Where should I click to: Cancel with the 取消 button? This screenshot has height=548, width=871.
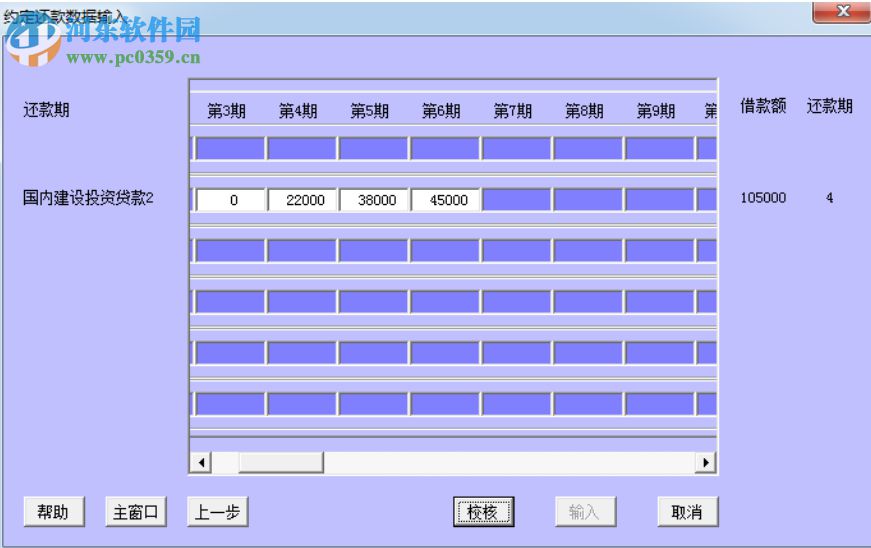click(687, 511)
